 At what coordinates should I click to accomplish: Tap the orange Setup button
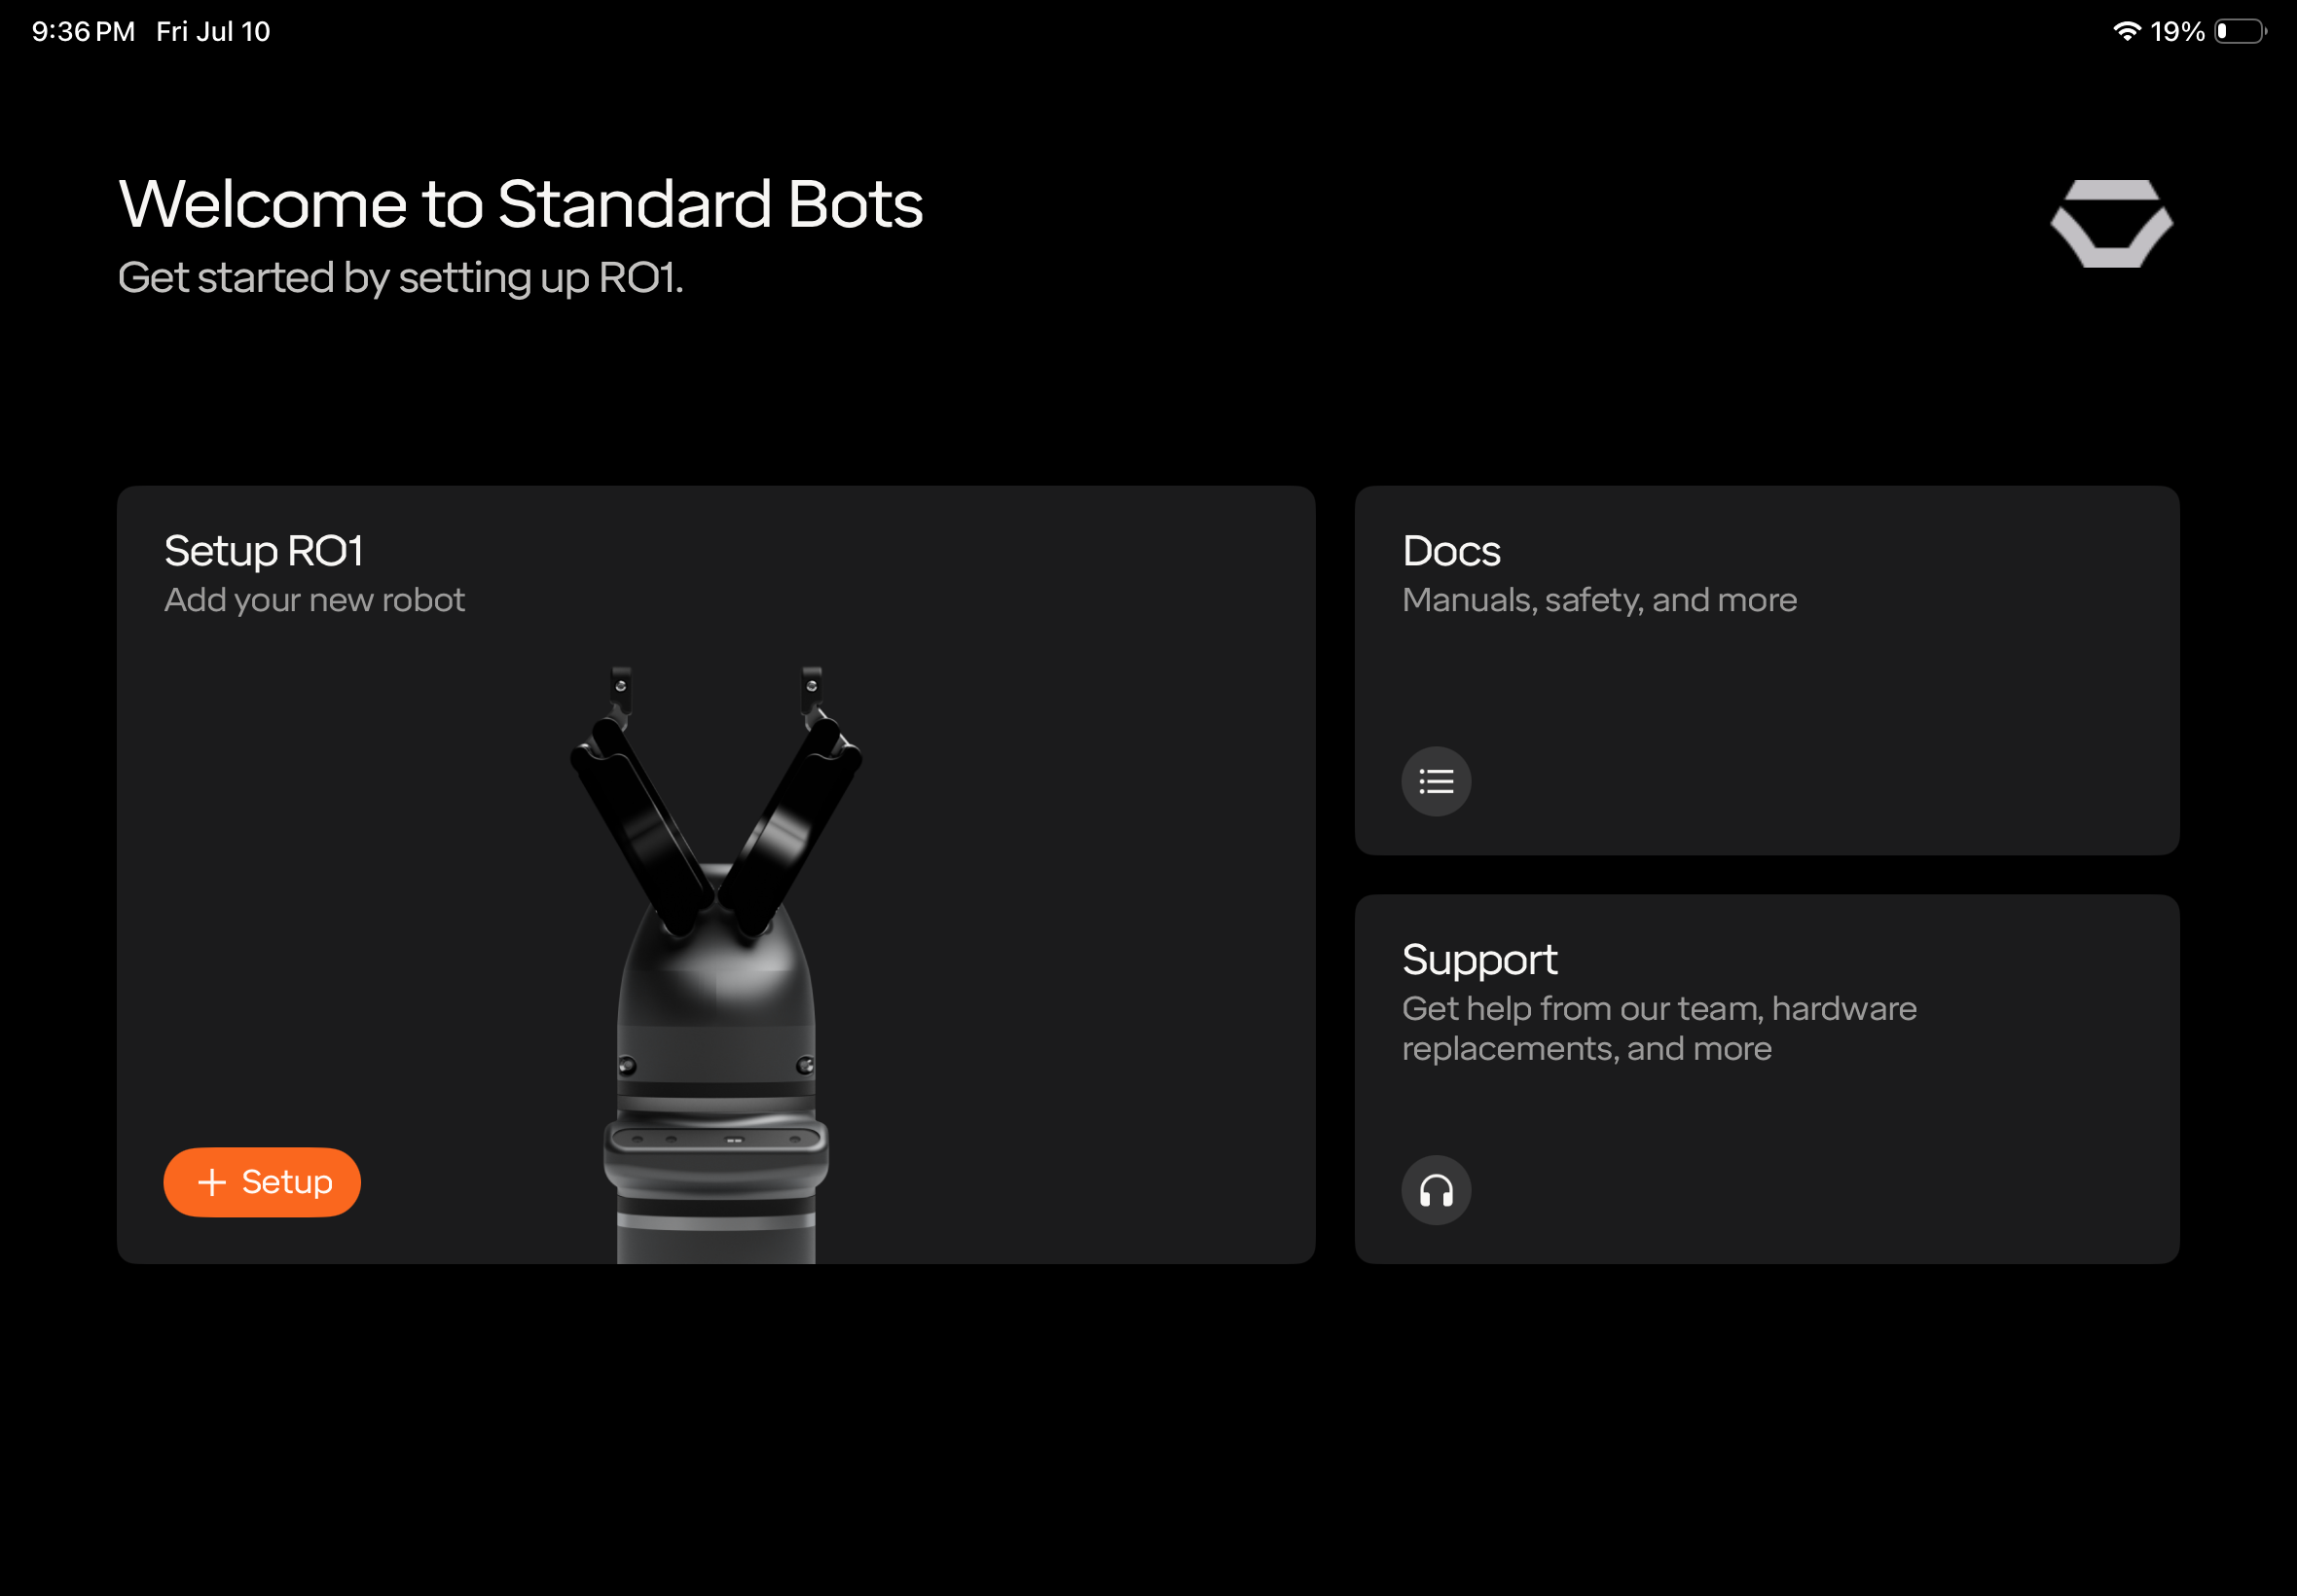pyautogui.click(x=262, y=1182)
